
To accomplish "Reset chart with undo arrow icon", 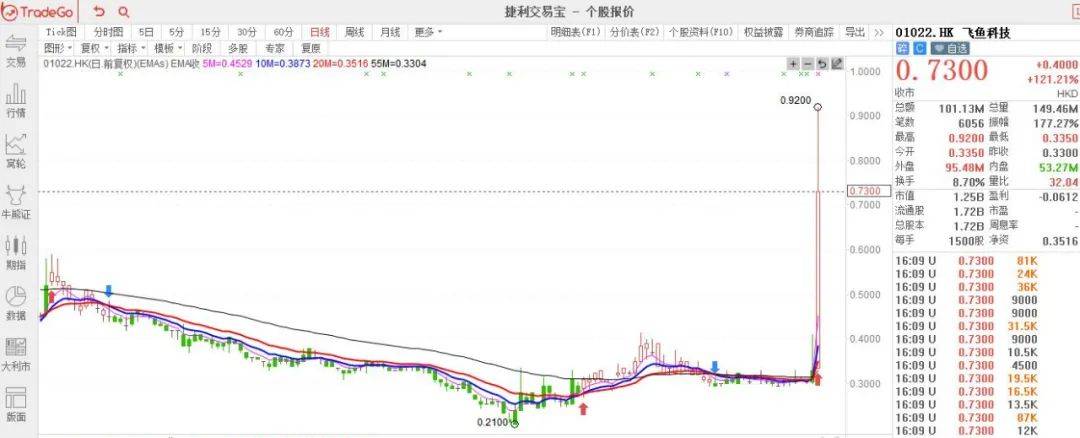I will [822, 64].
